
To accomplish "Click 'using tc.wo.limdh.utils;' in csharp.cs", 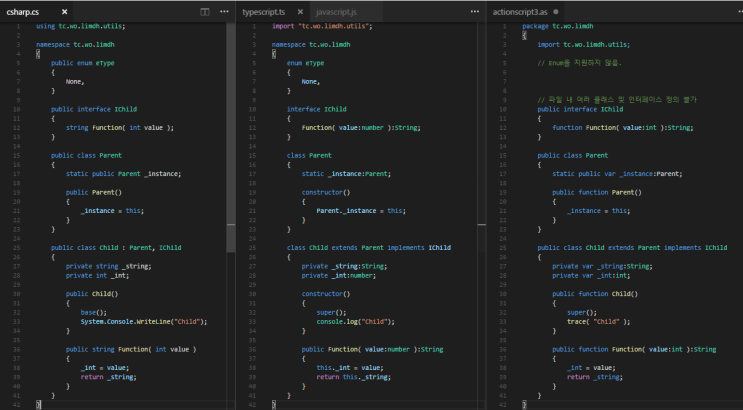I will [81, 26].
